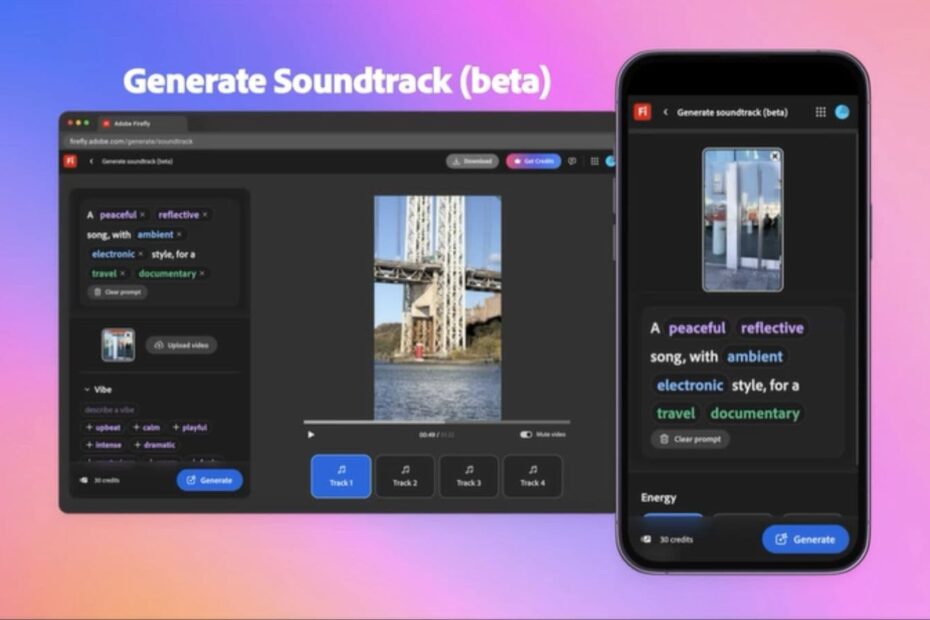
Task: Click the Firefly logo in desktop window
Action: click(70, 161)
